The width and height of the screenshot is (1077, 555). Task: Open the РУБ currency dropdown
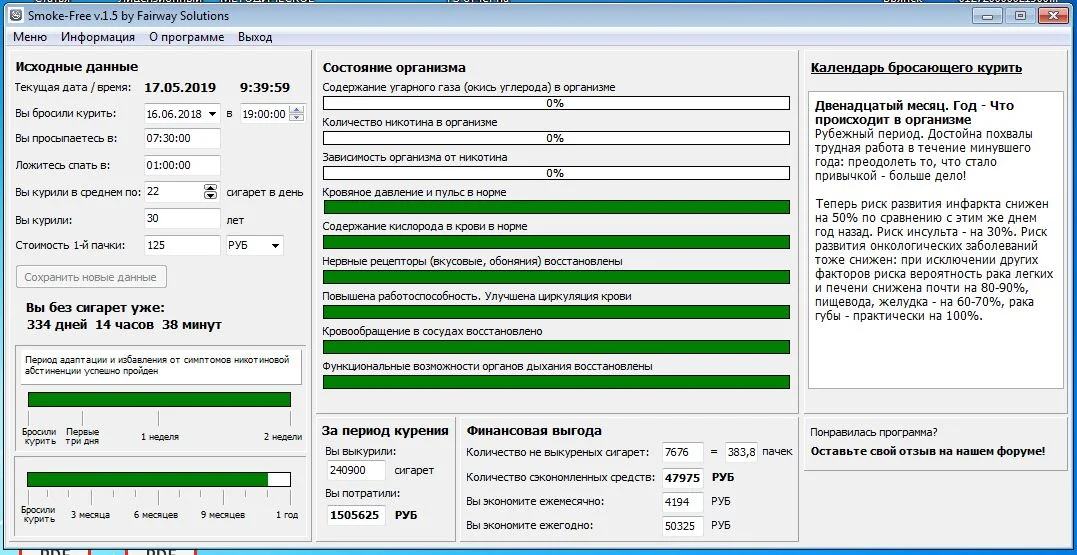click(275, 245)
